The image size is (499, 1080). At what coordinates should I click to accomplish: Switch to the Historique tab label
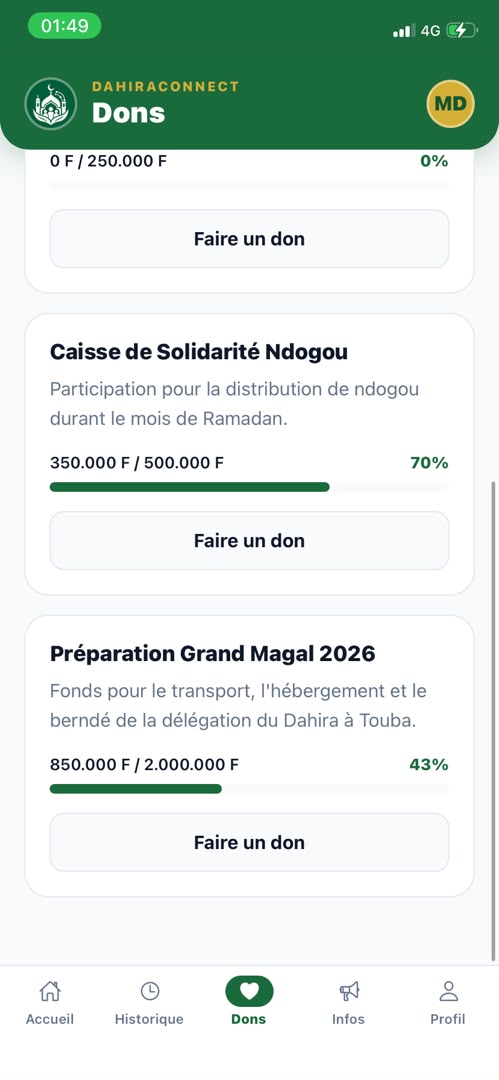149,1019
